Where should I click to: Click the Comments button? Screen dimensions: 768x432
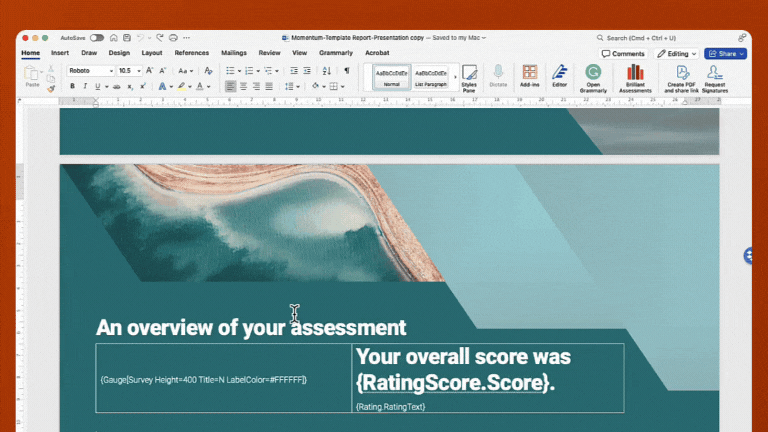click(x=623, y=53)
